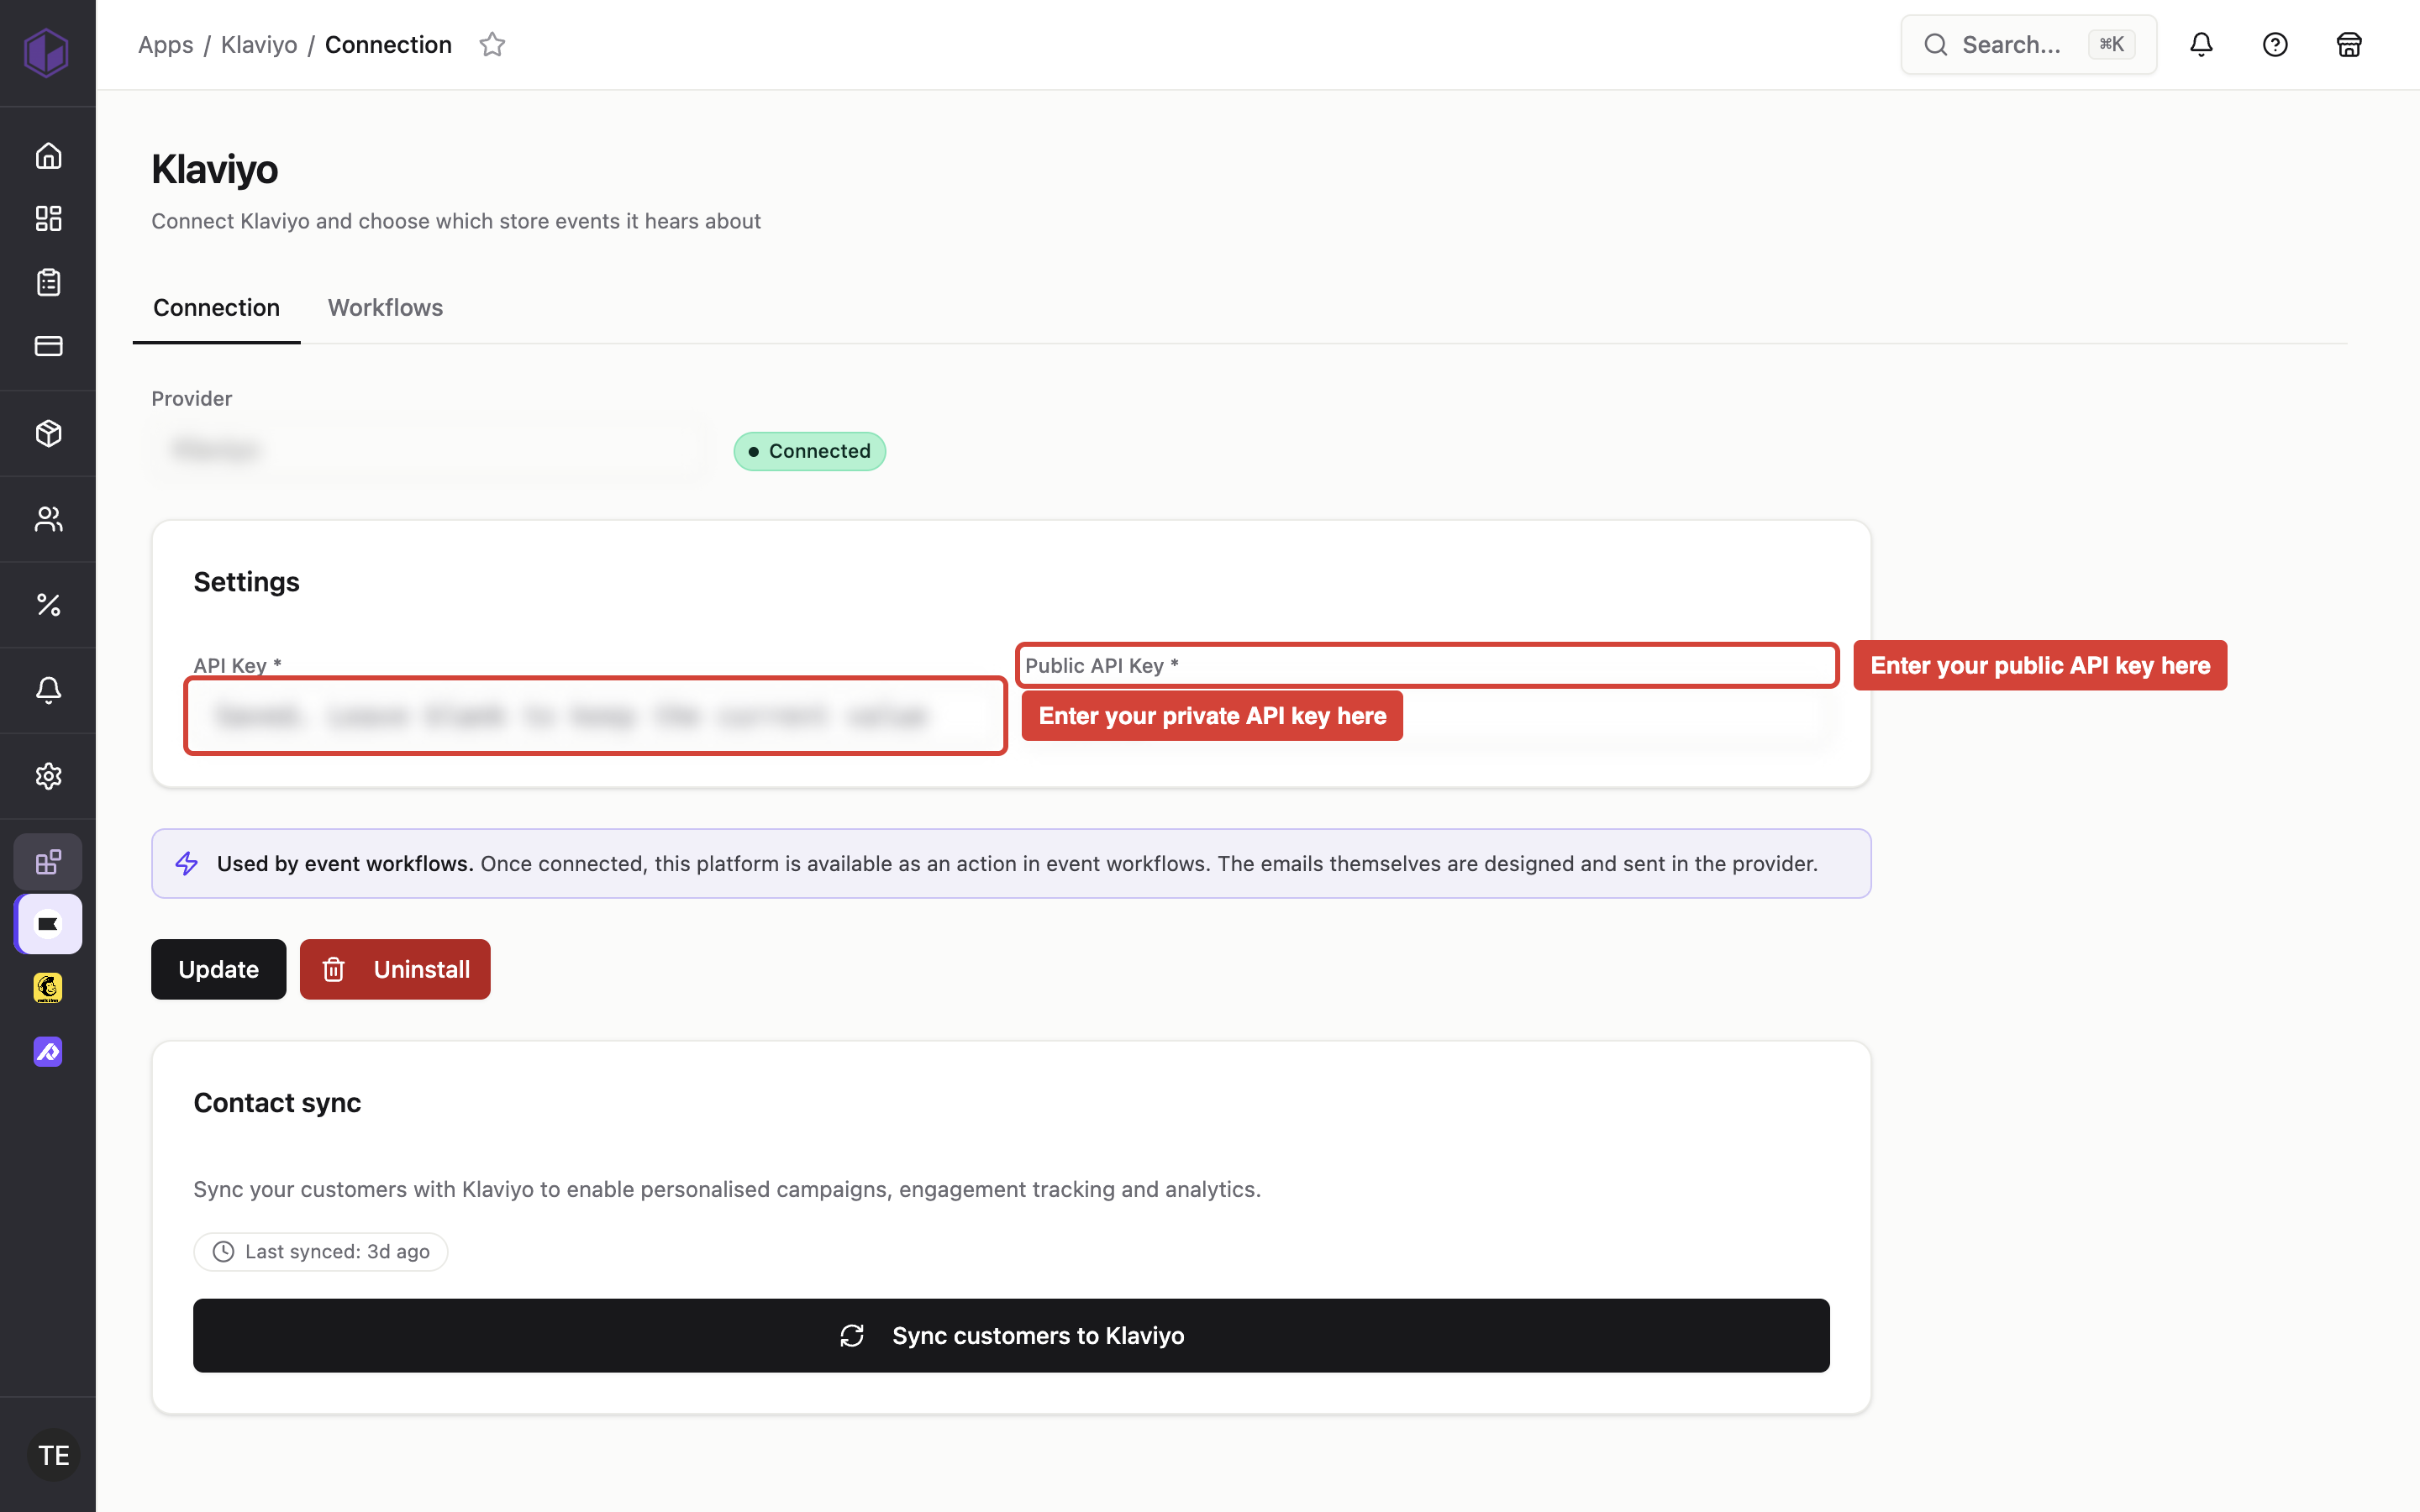Click the Uninstall button
This screenshot has height=1512, width=2420.
point(395,969)
